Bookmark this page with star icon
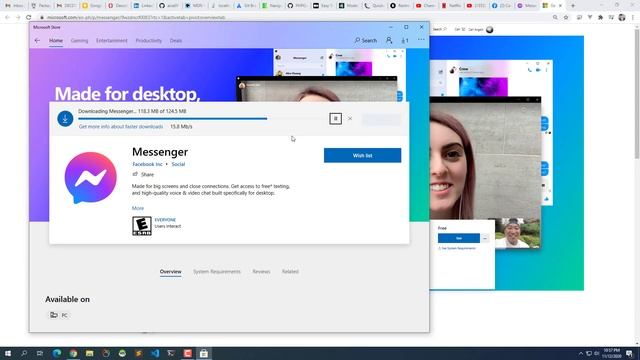The height and width of the screenshot is (360, 640). point(566,17)
